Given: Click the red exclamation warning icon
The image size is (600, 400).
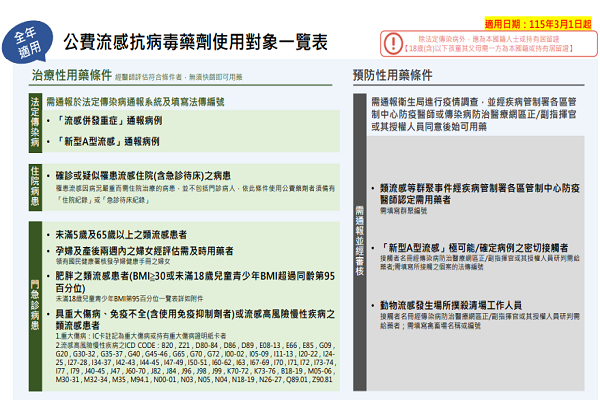Looking at the screenshot, I should [393, 44].
